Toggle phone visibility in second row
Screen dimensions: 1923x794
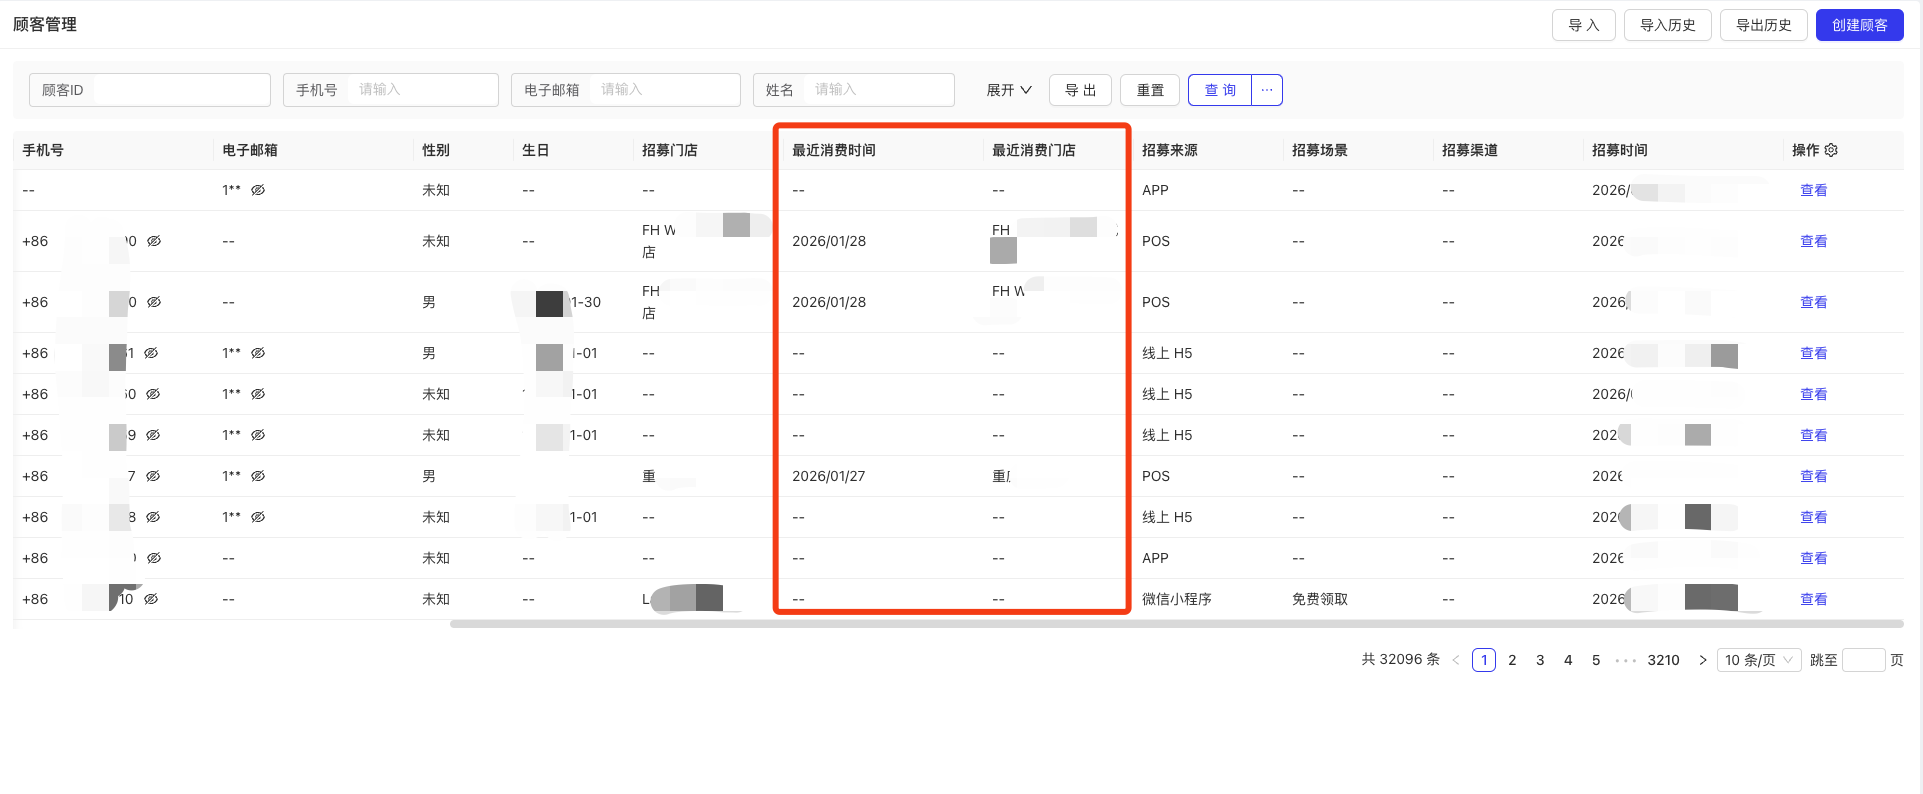point(154,241)
